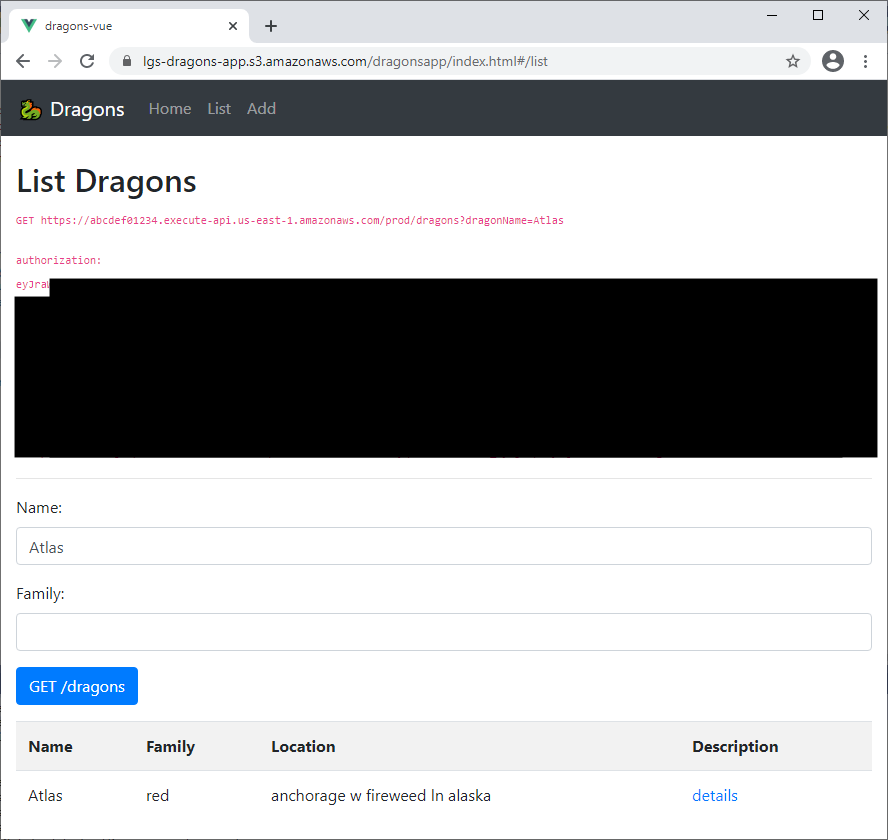888x840 pixels.
Task: Bookmark the page using the star icon
Action: click(x=793, y=61)
